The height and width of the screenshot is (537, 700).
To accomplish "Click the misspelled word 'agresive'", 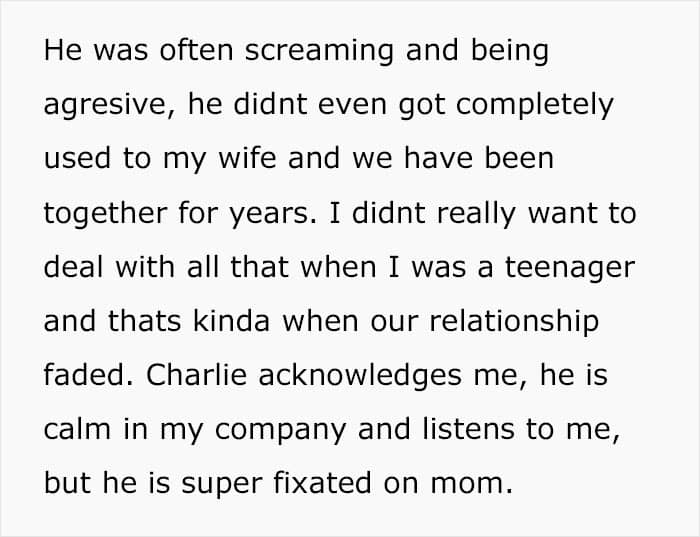I will point(101,106).
